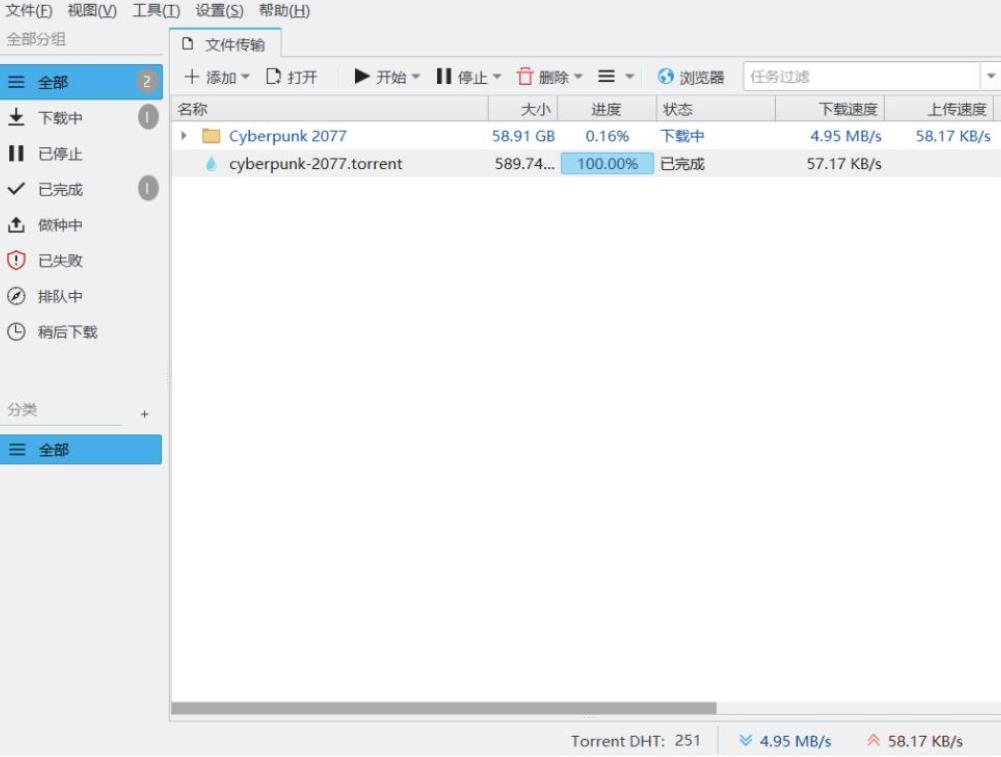1001x757 pixels.
Task: Sort by the 进度 column header
Action: 607,109
